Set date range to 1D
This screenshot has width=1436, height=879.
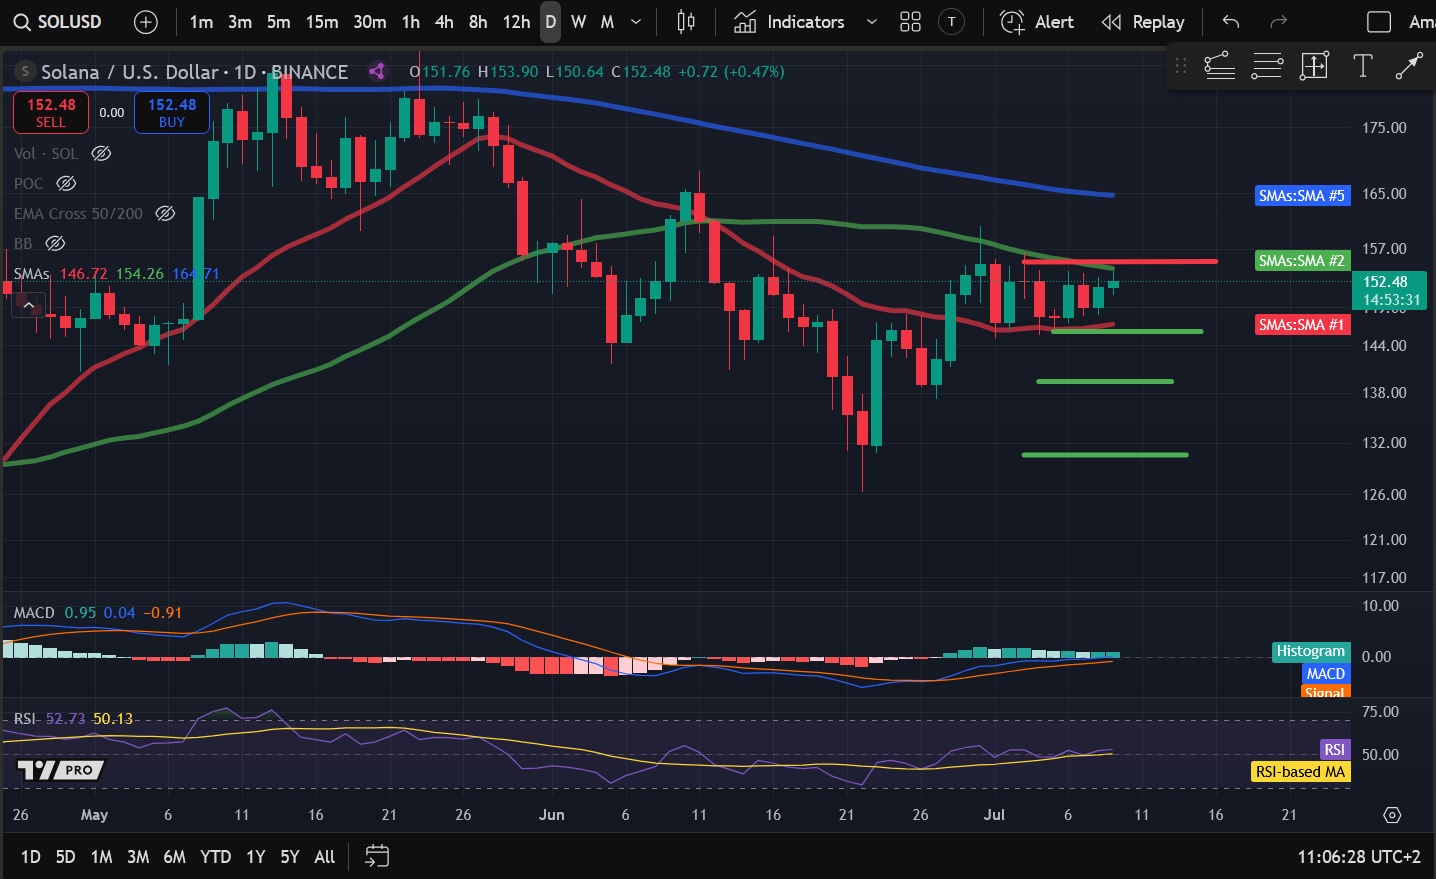click(x=31, y=856)
